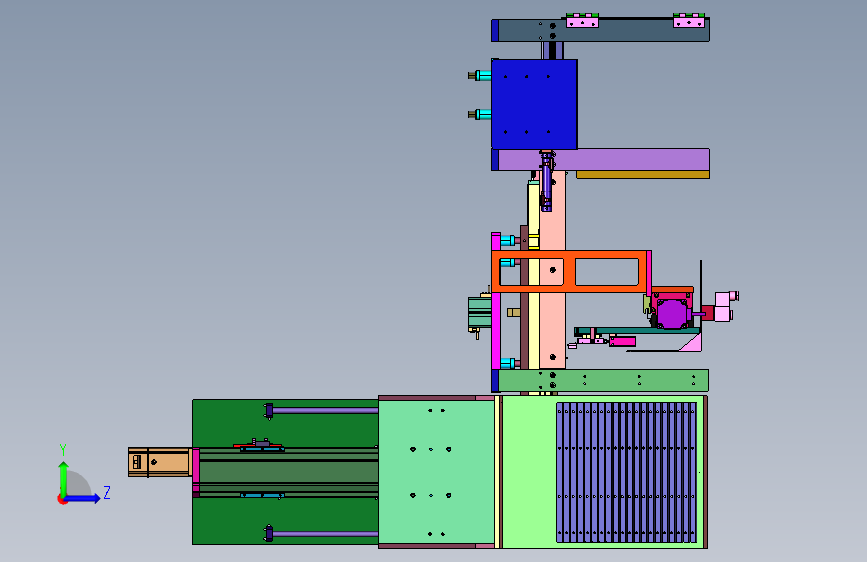Image resolution: width=867 pixels, height=562 pixels.
Task: Click the Z label on the axis triad
Action: (x=107, y=492)
